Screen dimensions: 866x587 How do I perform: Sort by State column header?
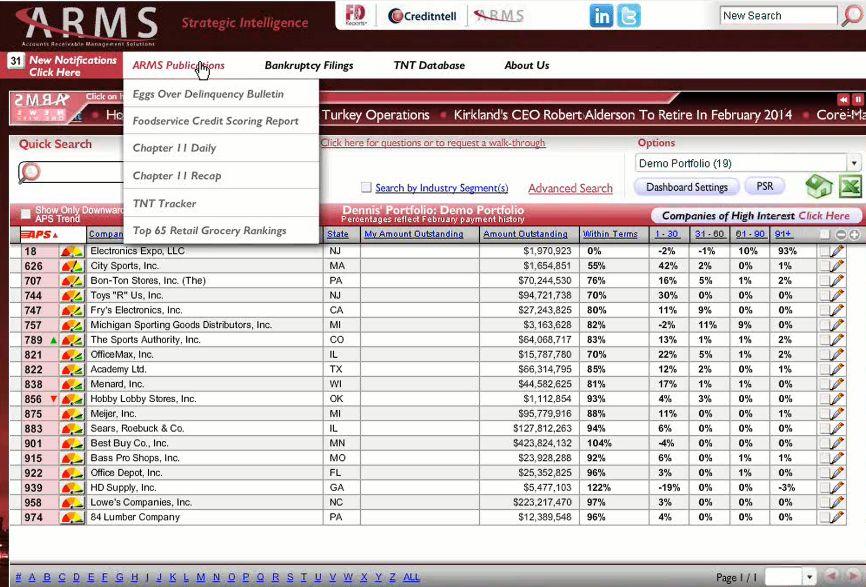click(337, 234)
